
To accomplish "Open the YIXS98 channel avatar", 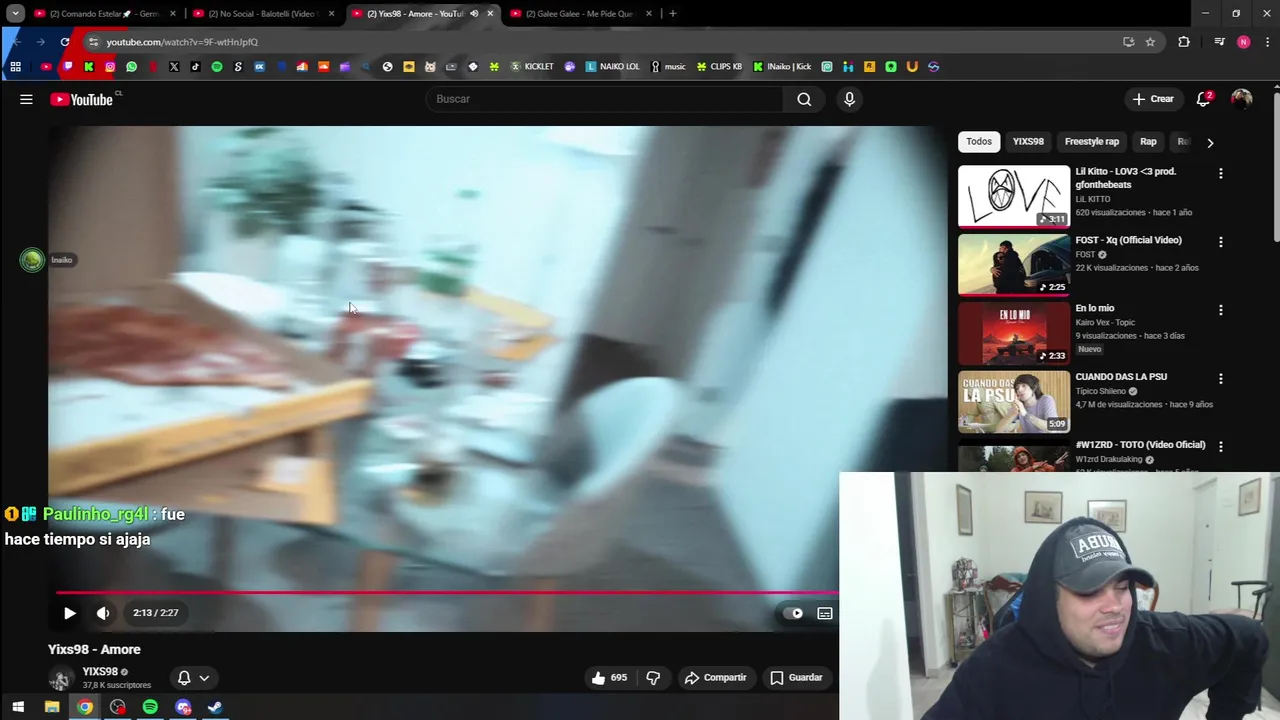I will pyautogui.click(x=61, y=679).
